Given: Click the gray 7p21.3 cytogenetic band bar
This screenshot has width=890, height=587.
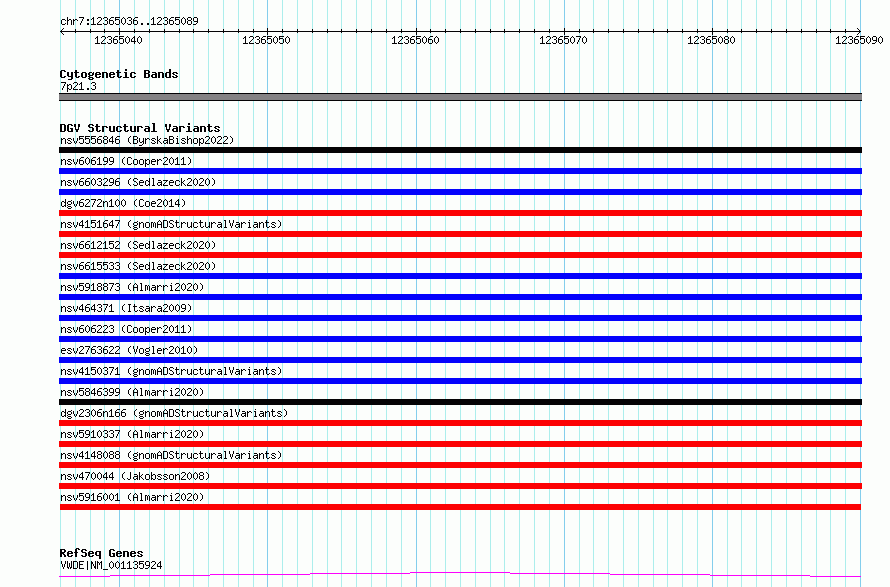Looking at the screenshot, I should tap(460, 97).
